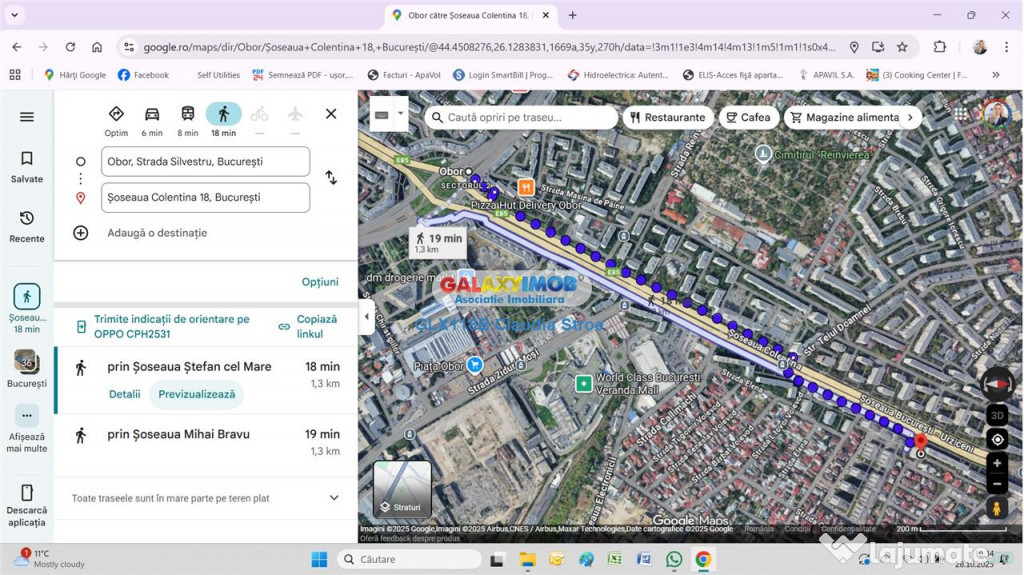Expand the flat terrain route details
The height and width of the screenshot is (575, 1024).
pos(334,498)
